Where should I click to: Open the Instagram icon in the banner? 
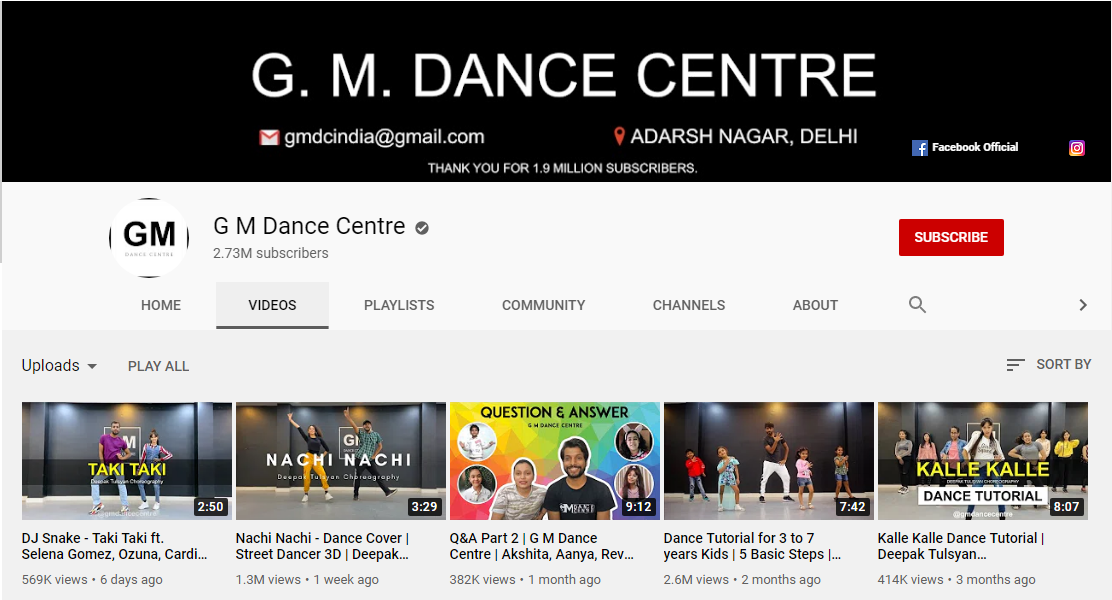(1077, 148)
